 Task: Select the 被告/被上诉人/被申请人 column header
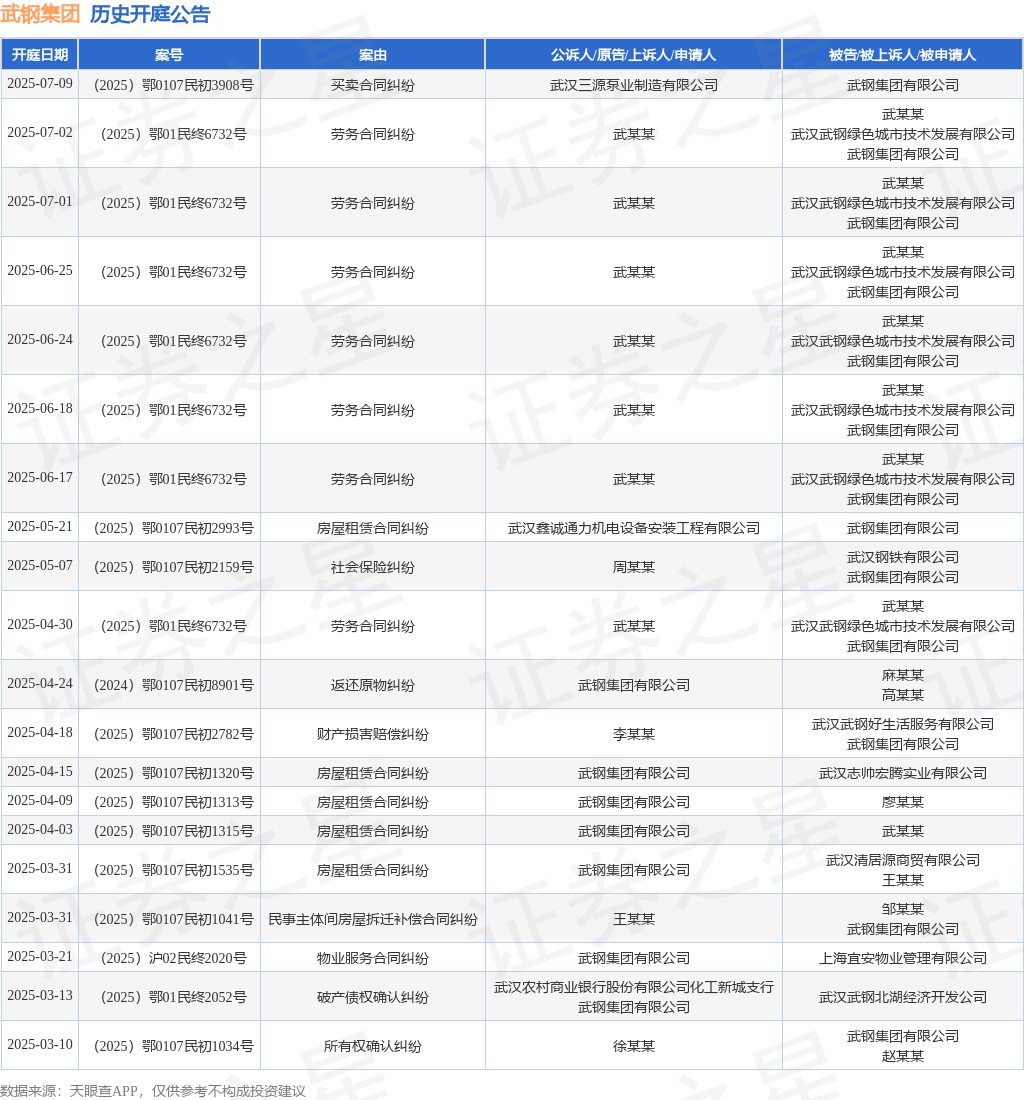pyautogui.click(x=903, y=55)
